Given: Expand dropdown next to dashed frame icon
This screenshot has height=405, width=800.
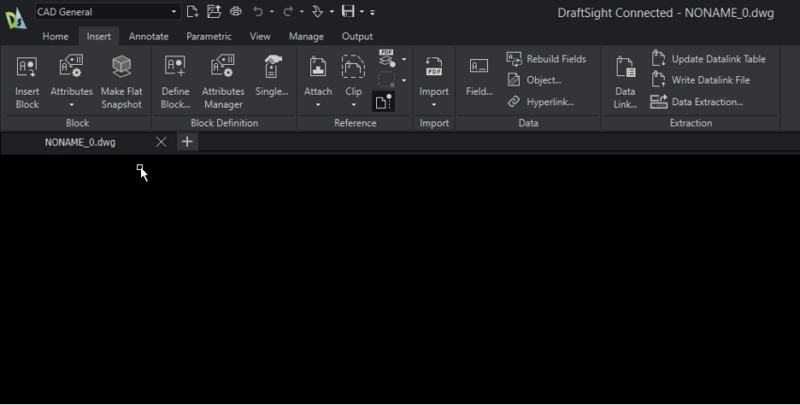Looking at the screenshot, I should pos(404,81).
